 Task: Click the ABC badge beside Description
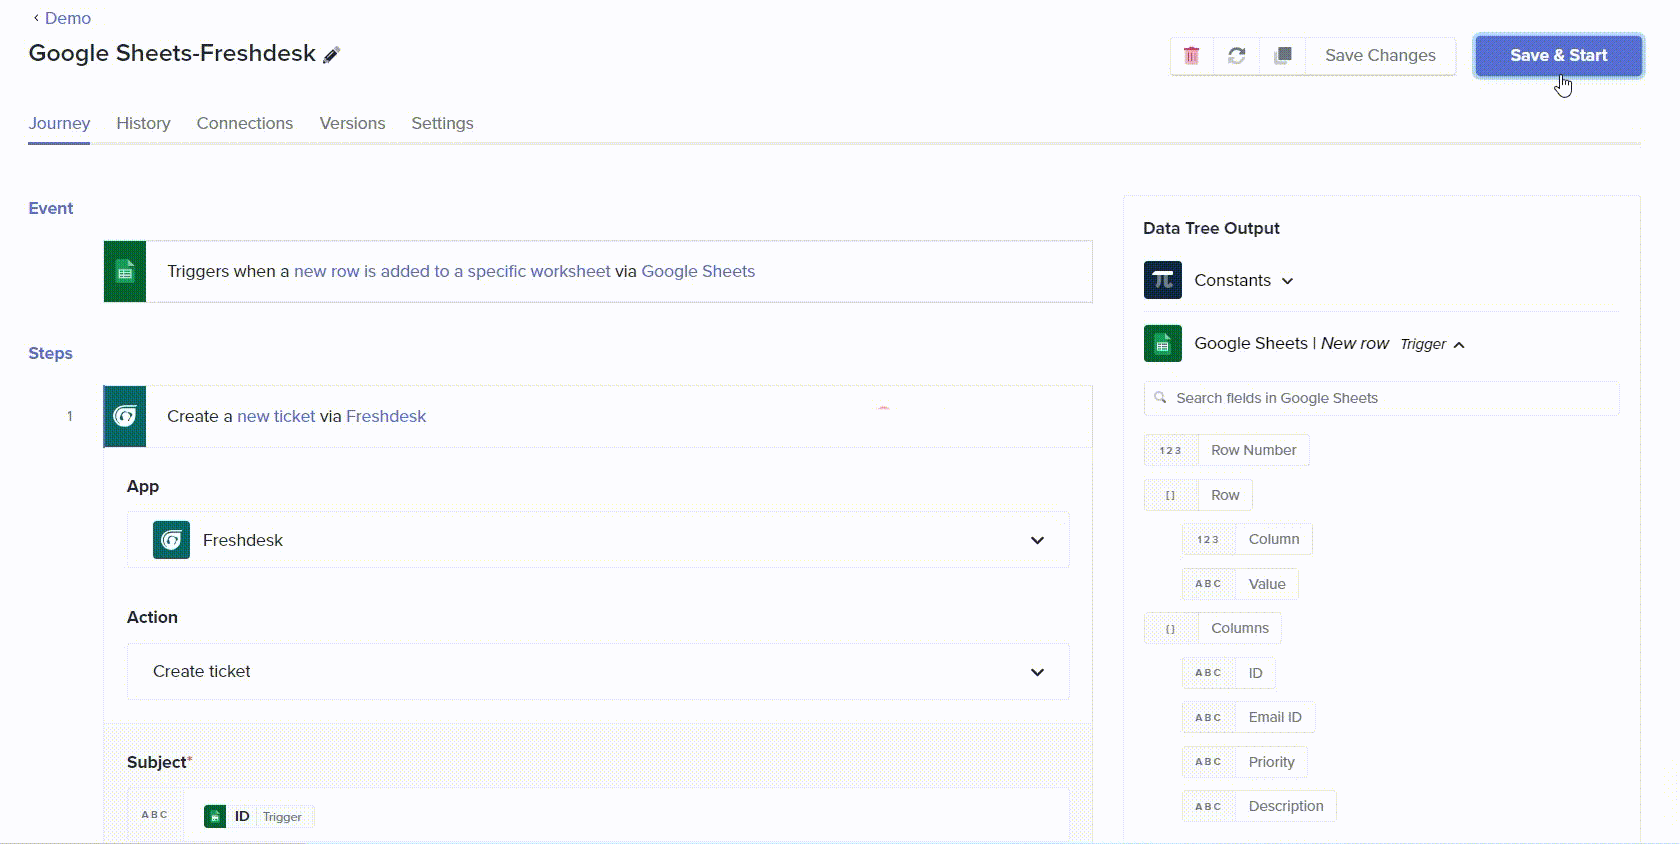click(x=1208, y=806)
